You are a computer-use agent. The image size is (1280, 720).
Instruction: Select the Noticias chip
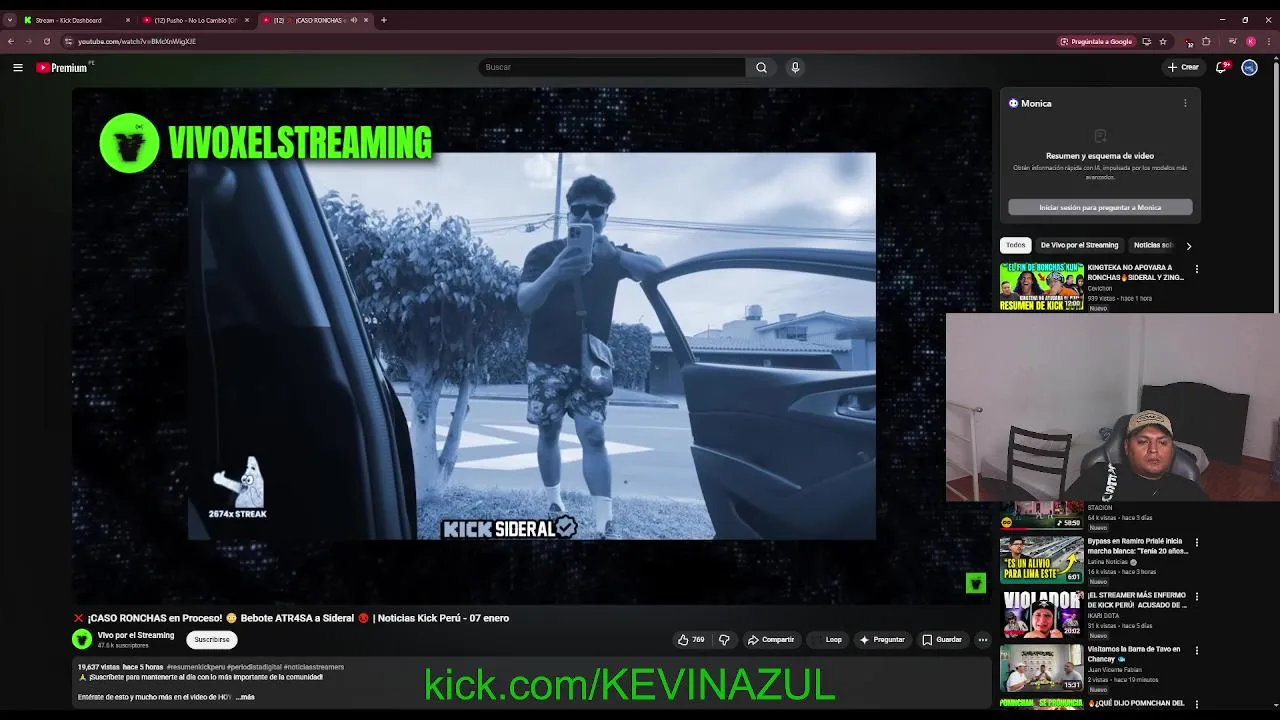[x=1153, y=245]
